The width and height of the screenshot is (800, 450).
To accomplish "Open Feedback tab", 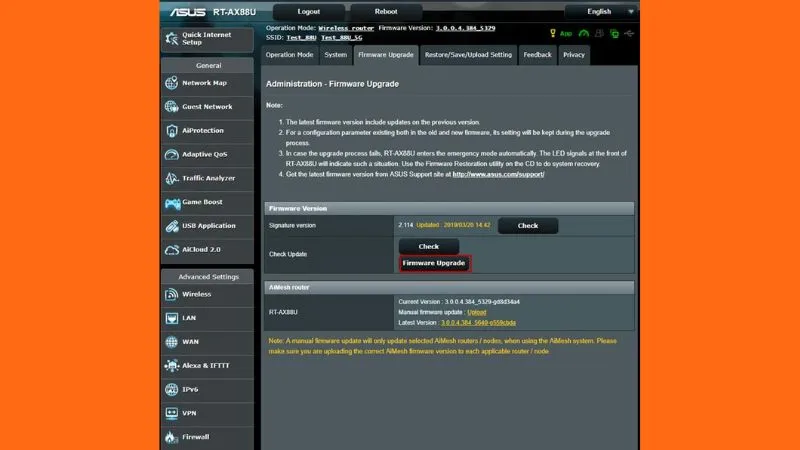I will click(x=537, y=55).
